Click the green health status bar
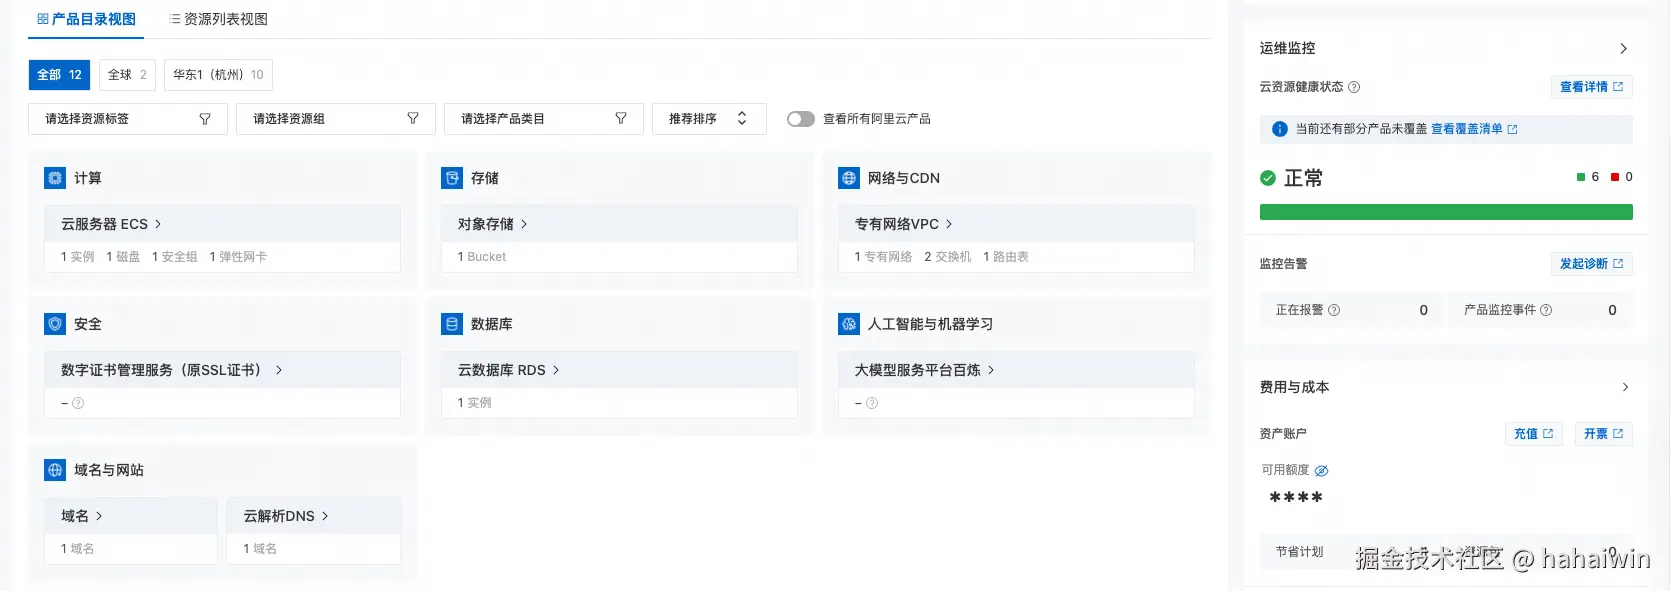The height and width of the screenshot is (591, 1670). point(1446,212)
